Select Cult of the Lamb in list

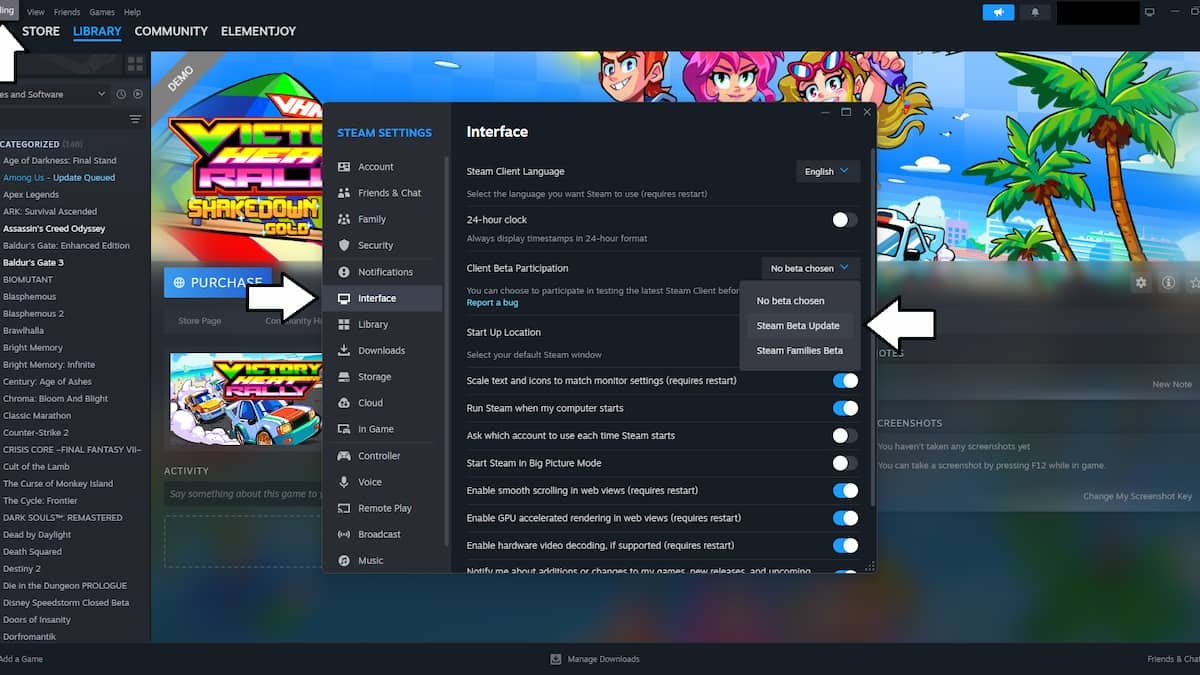37,467
